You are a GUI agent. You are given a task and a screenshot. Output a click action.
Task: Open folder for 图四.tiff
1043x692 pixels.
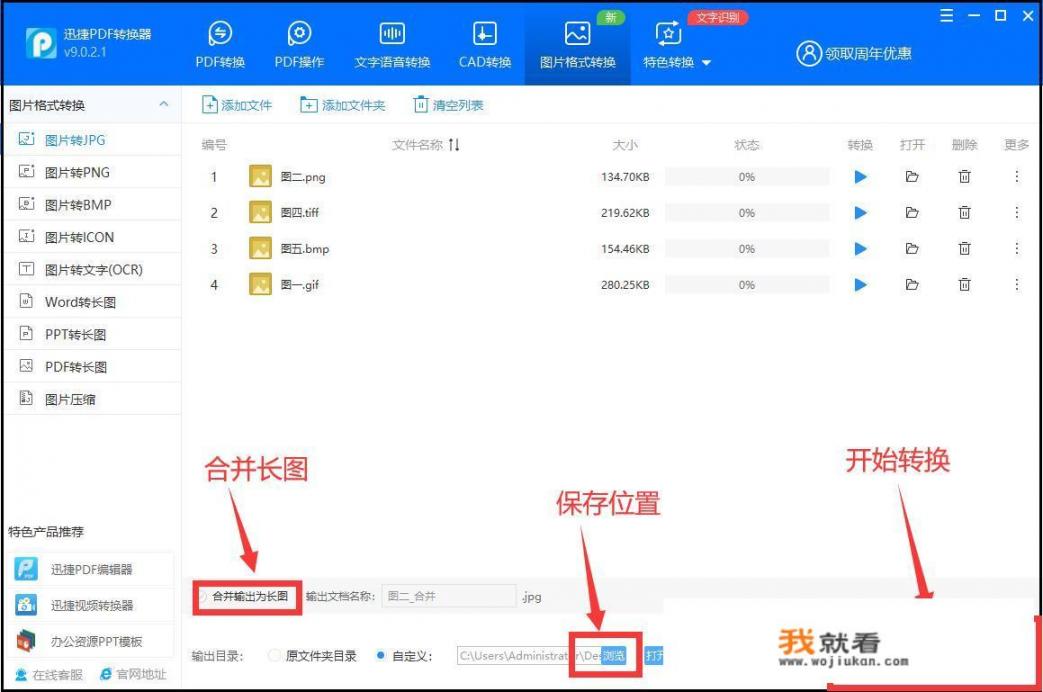pyautogui.click(x=912, y=213)
